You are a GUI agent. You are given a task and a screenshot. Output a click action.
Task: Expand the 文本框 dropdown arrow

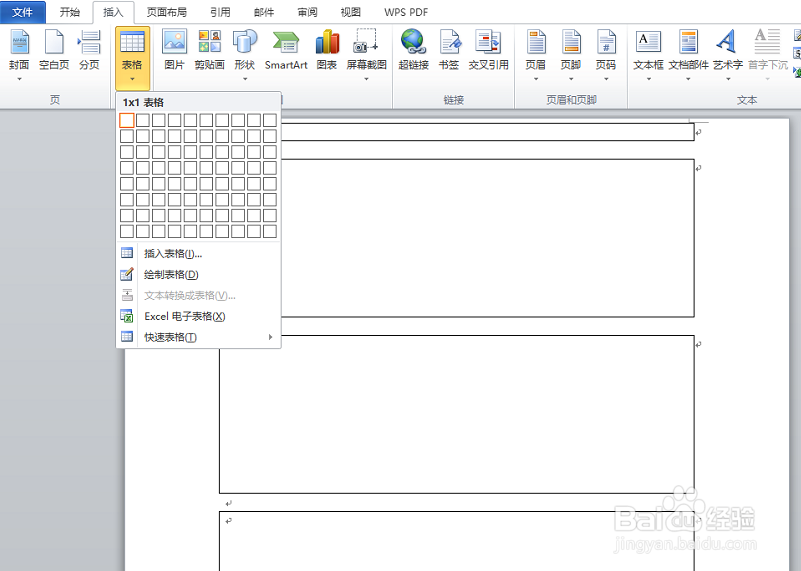(x=649, y=79)
